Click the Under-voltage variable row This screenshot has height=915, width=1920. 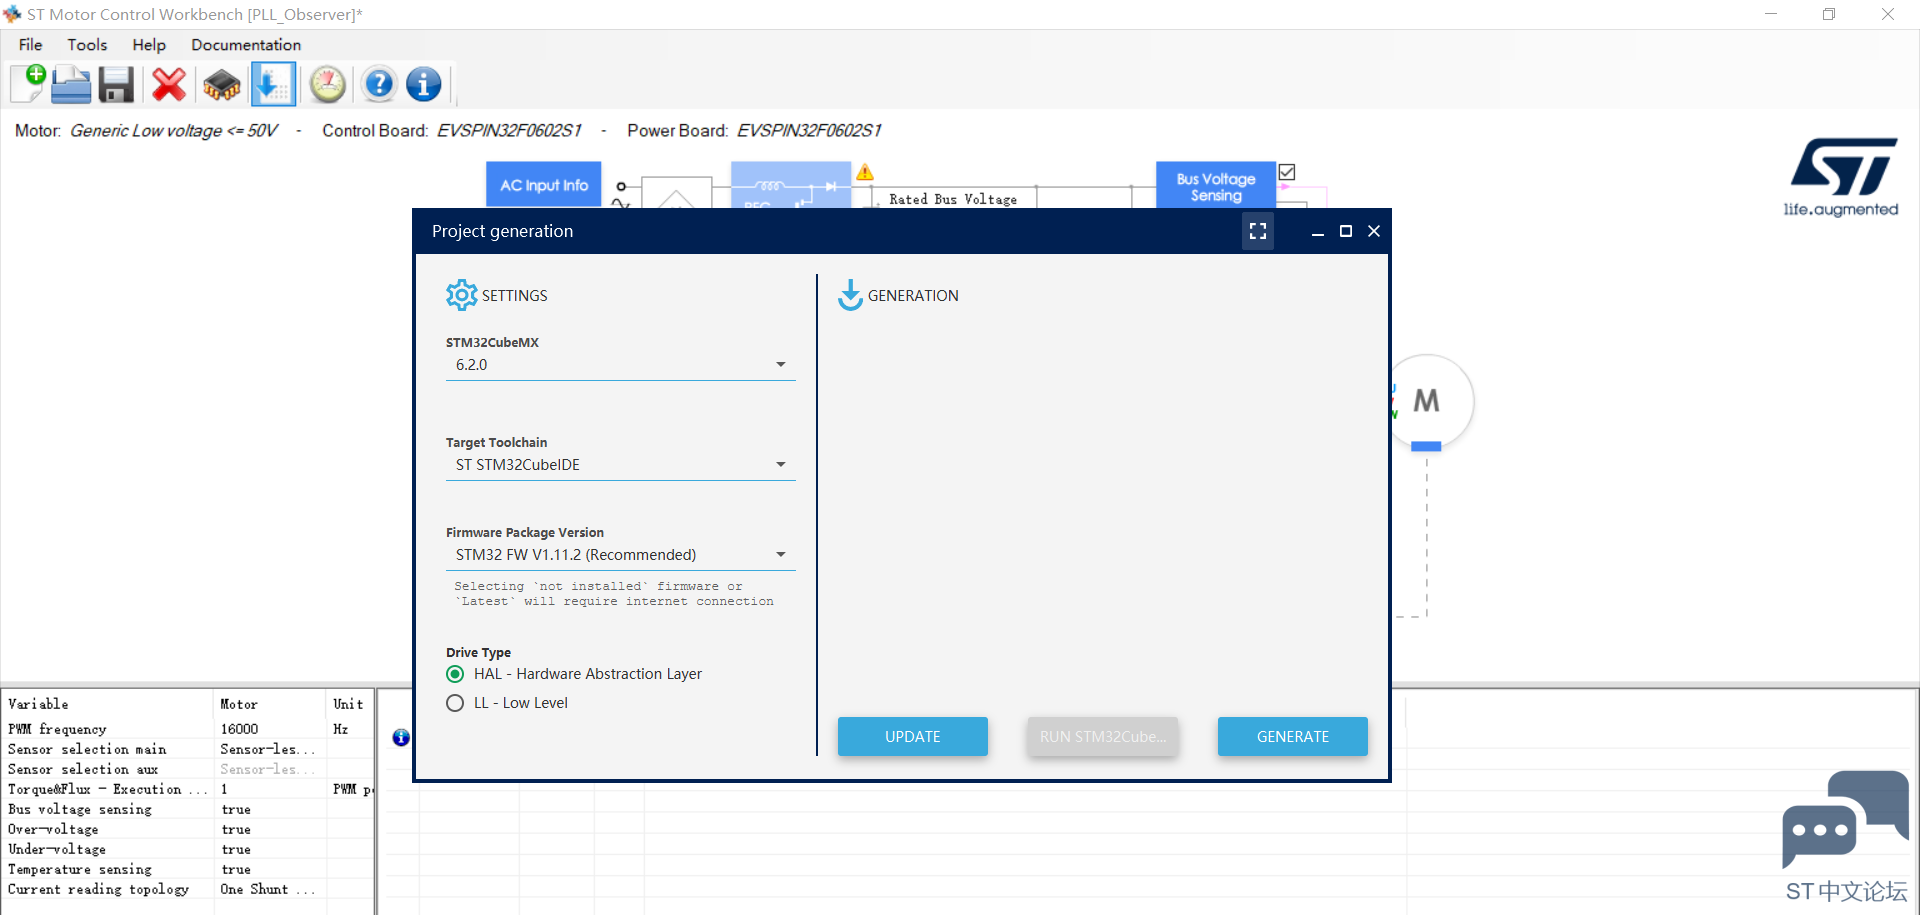pyautogui.click(x=188, y=849)
